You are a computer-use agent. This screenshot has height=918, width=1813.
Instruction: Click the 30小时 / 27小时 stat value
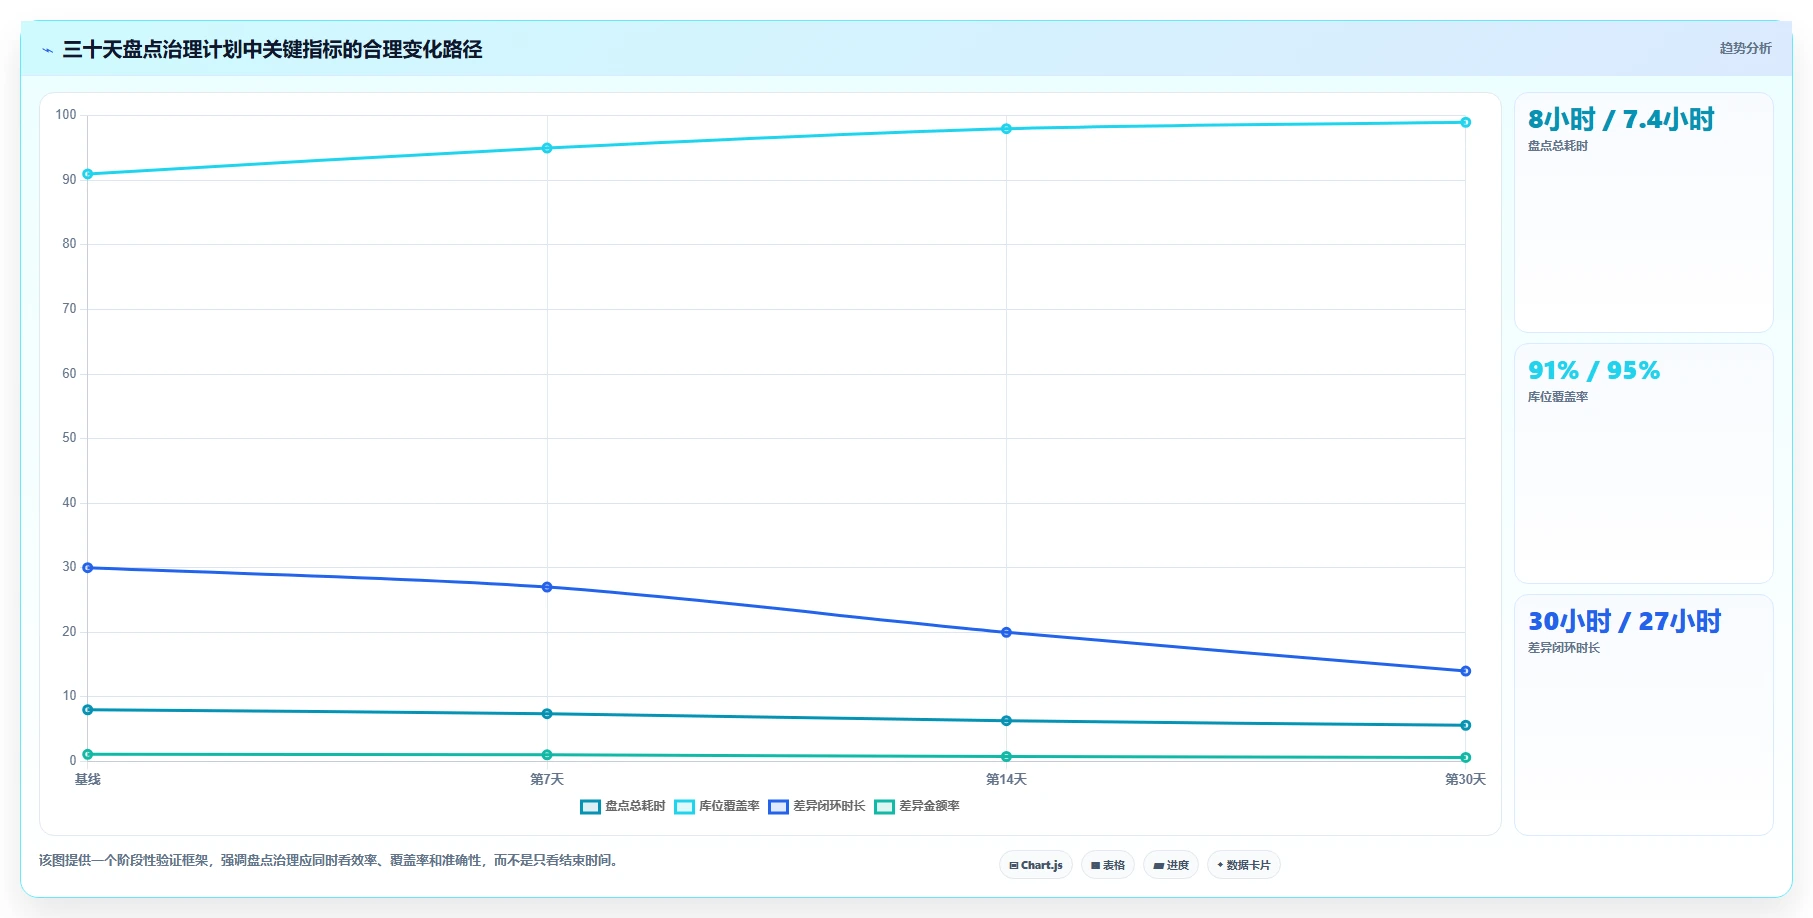[x=1625, y=622]
